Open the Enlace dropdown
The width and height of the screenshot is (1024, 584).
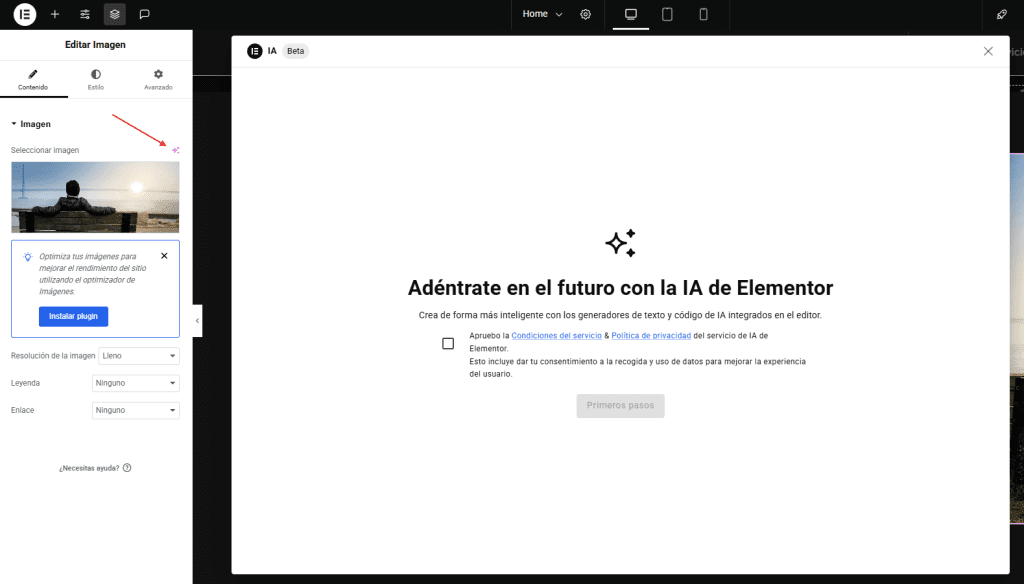pos(135,410)
